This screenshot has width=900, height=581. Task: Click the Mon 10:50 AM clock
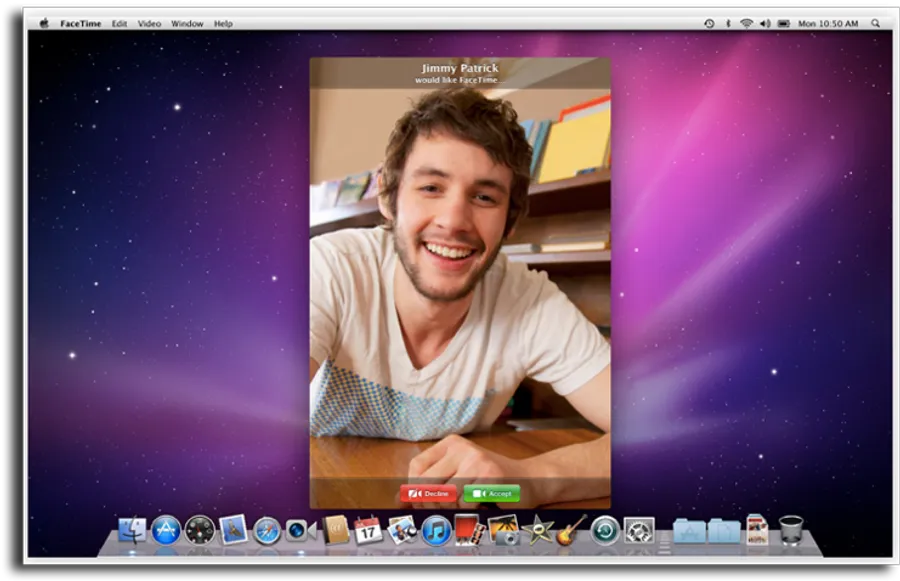(x=828, y=24)
